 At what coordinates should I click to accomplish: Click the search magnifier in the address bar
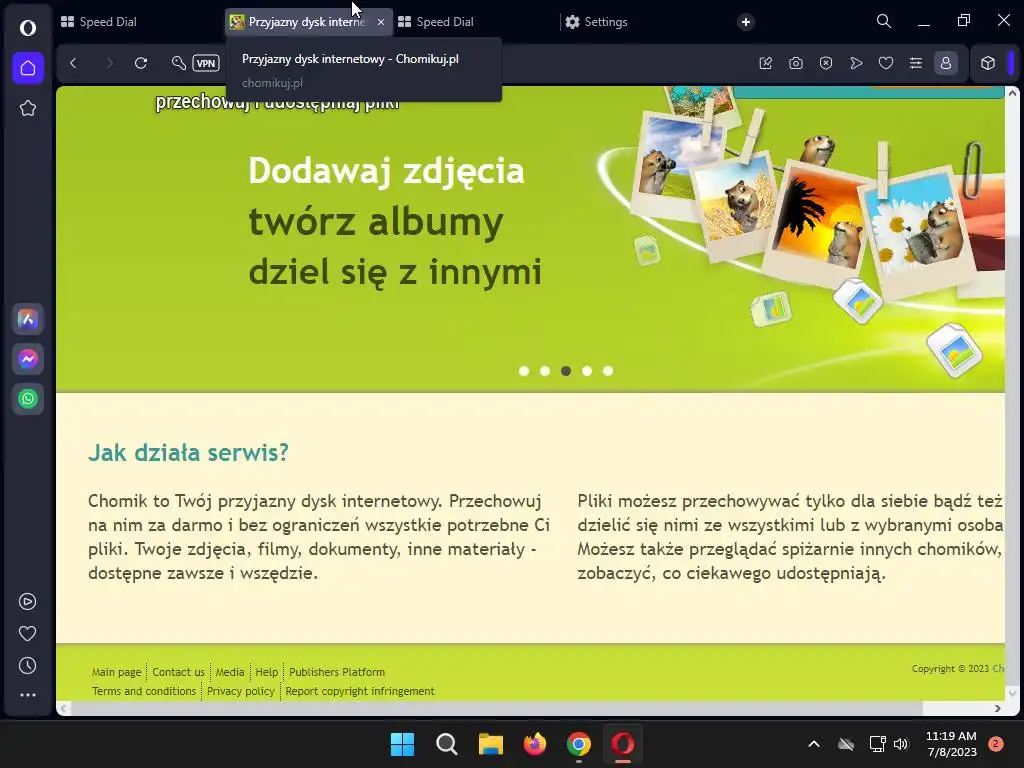click(178, 63)
